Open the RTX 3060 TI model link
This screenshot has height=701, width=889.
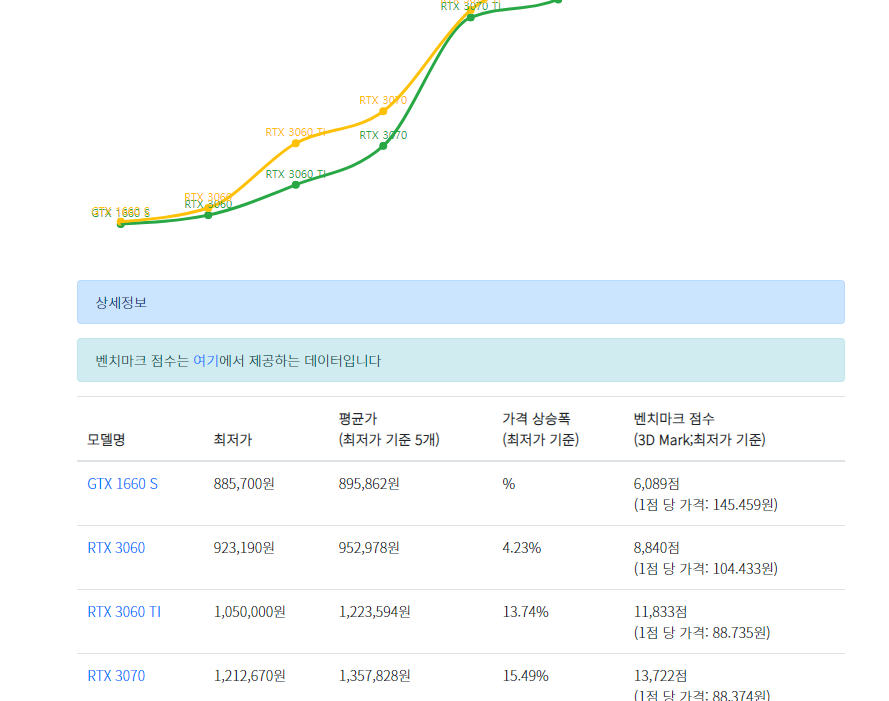[x=124, y=612]
